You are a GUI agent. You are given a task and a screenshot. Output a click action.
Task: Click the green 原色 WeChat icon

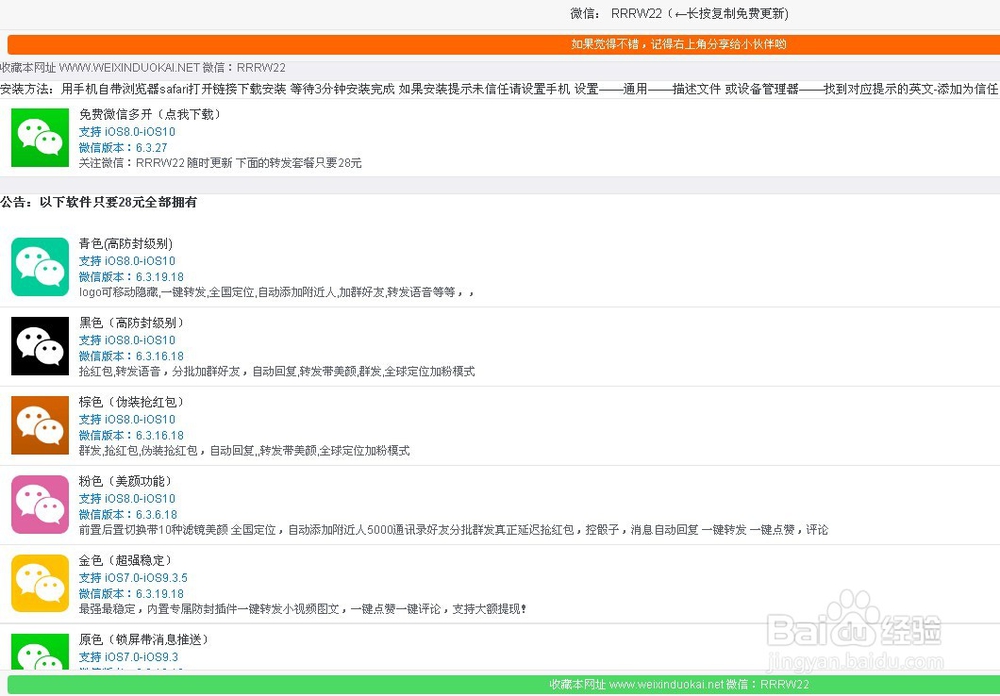click(x=40, y=653)
